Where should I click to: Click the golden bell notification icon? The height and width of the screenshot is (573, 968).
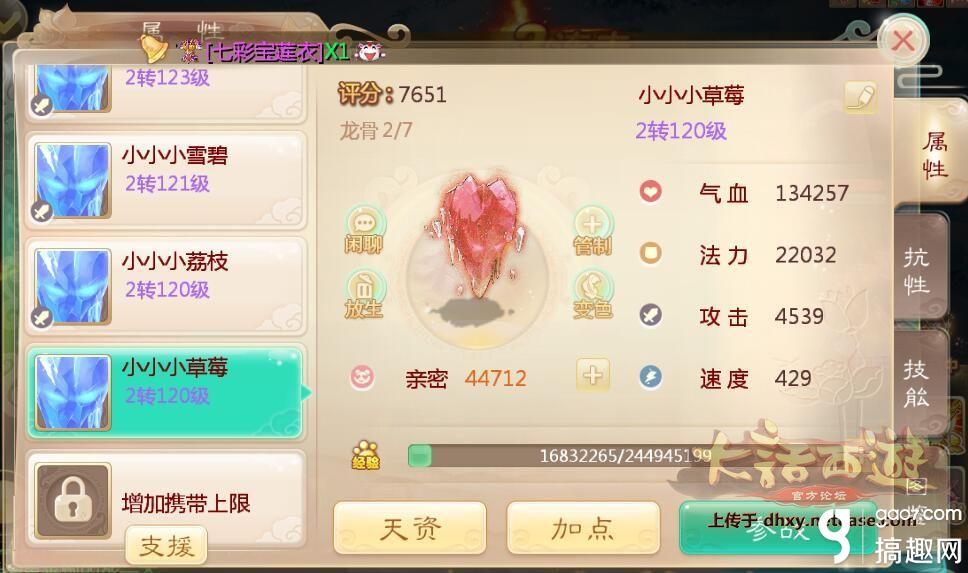pyautogui.click(x=152, y=49)
